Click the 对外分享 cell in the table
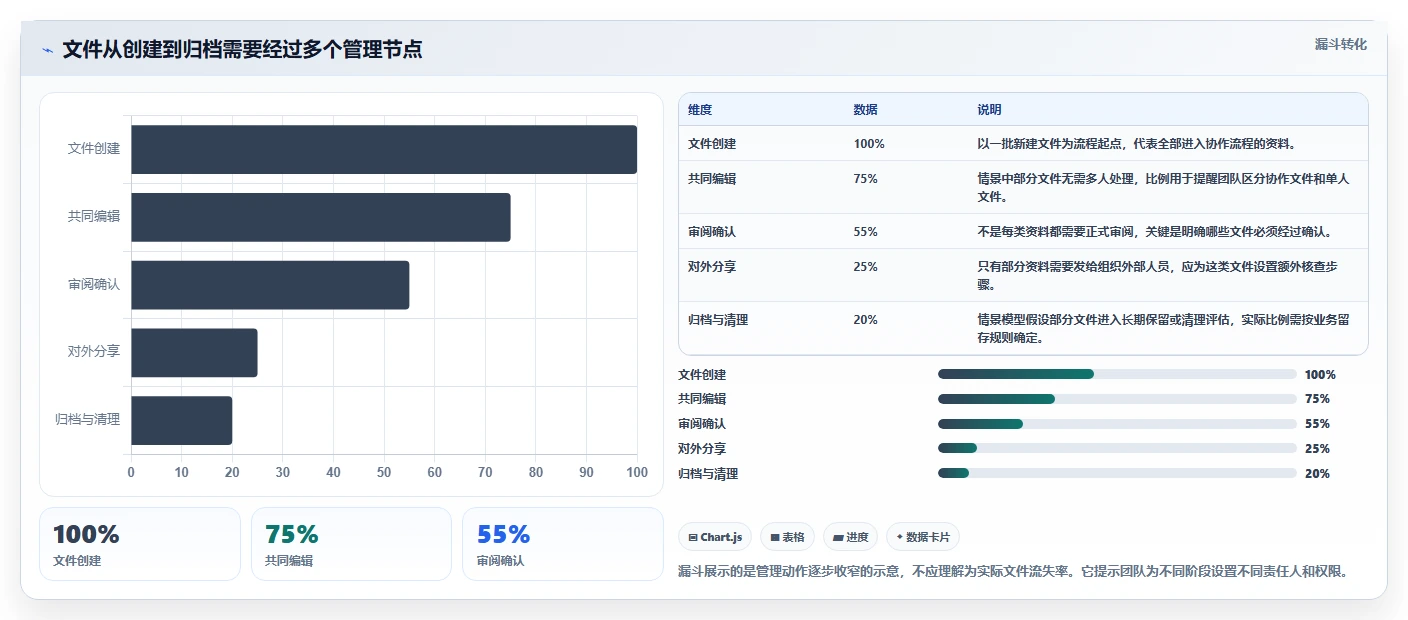 (712, 267)
